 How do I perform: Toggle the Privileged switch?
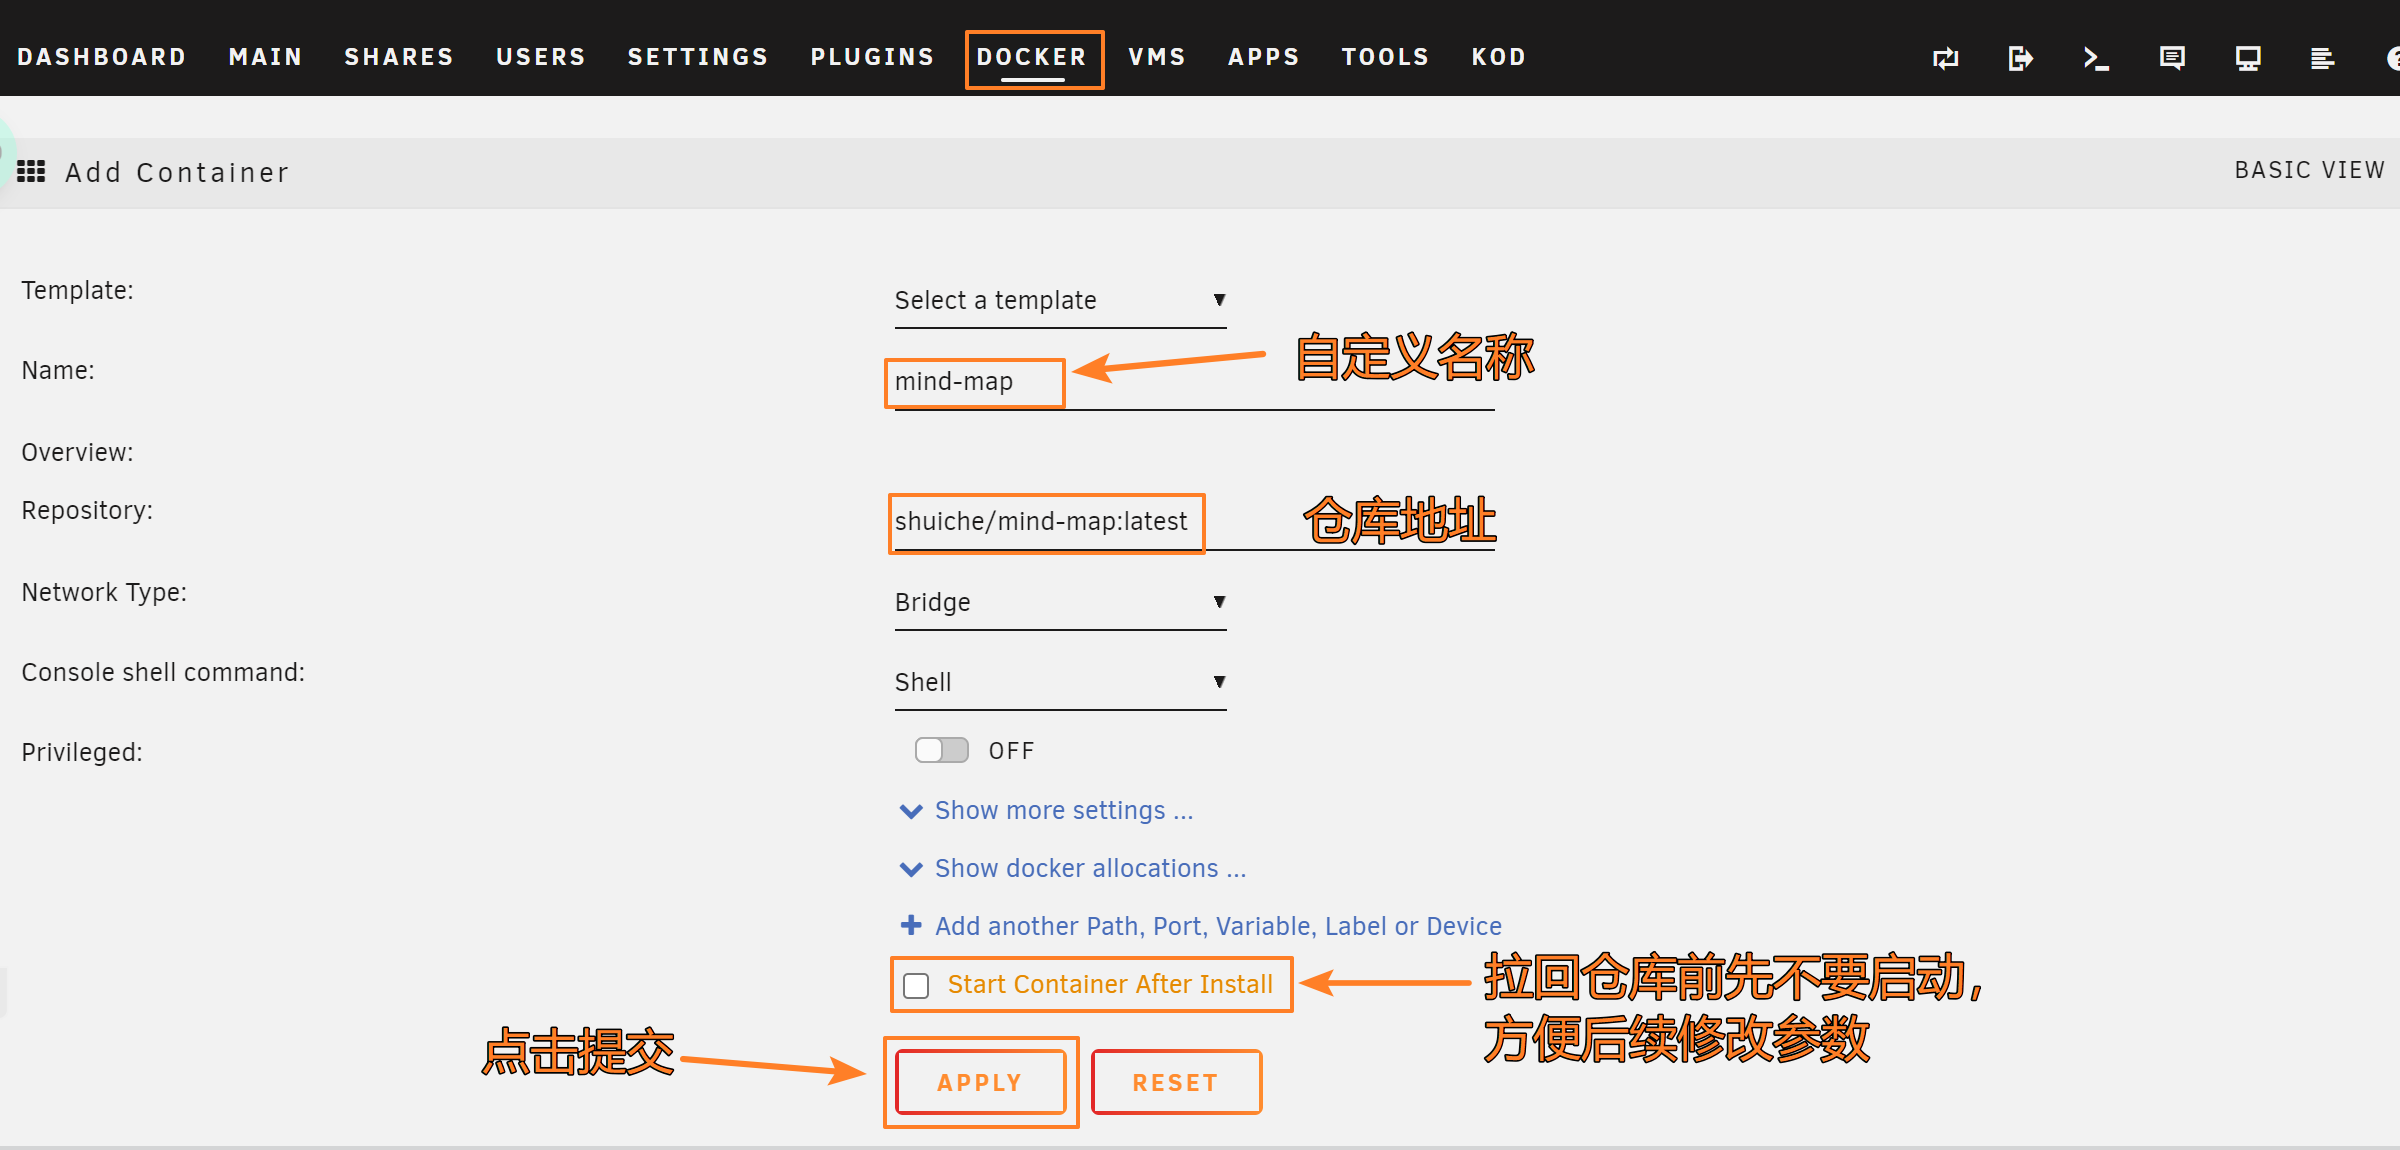tap(941, 750)
